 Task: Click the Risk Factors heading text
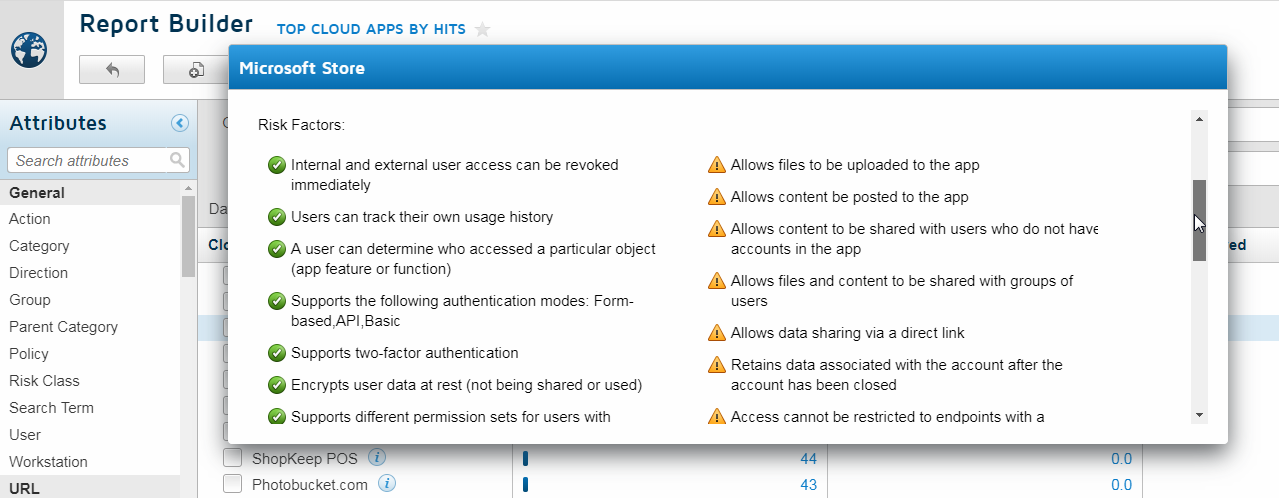(x=301, y=126)
